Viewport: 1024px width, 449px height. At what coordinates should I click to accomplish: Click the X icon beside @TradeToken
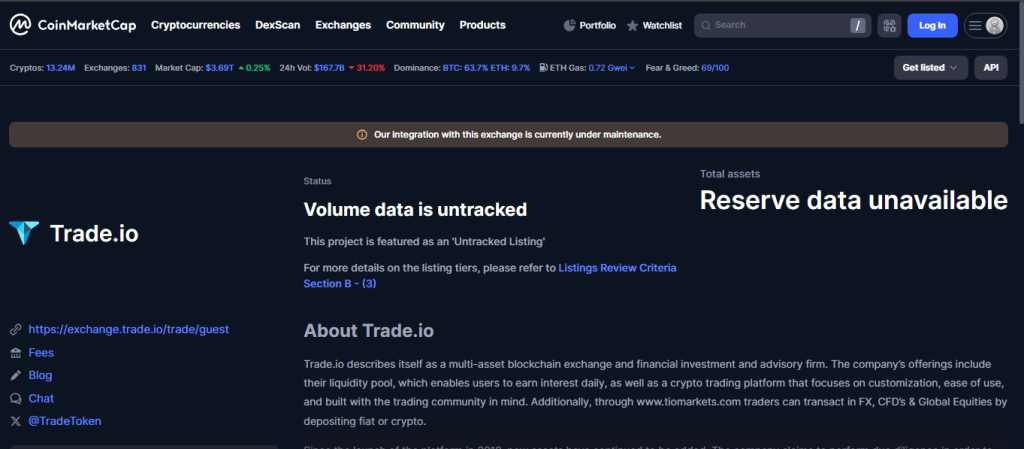tap(15, 421)
